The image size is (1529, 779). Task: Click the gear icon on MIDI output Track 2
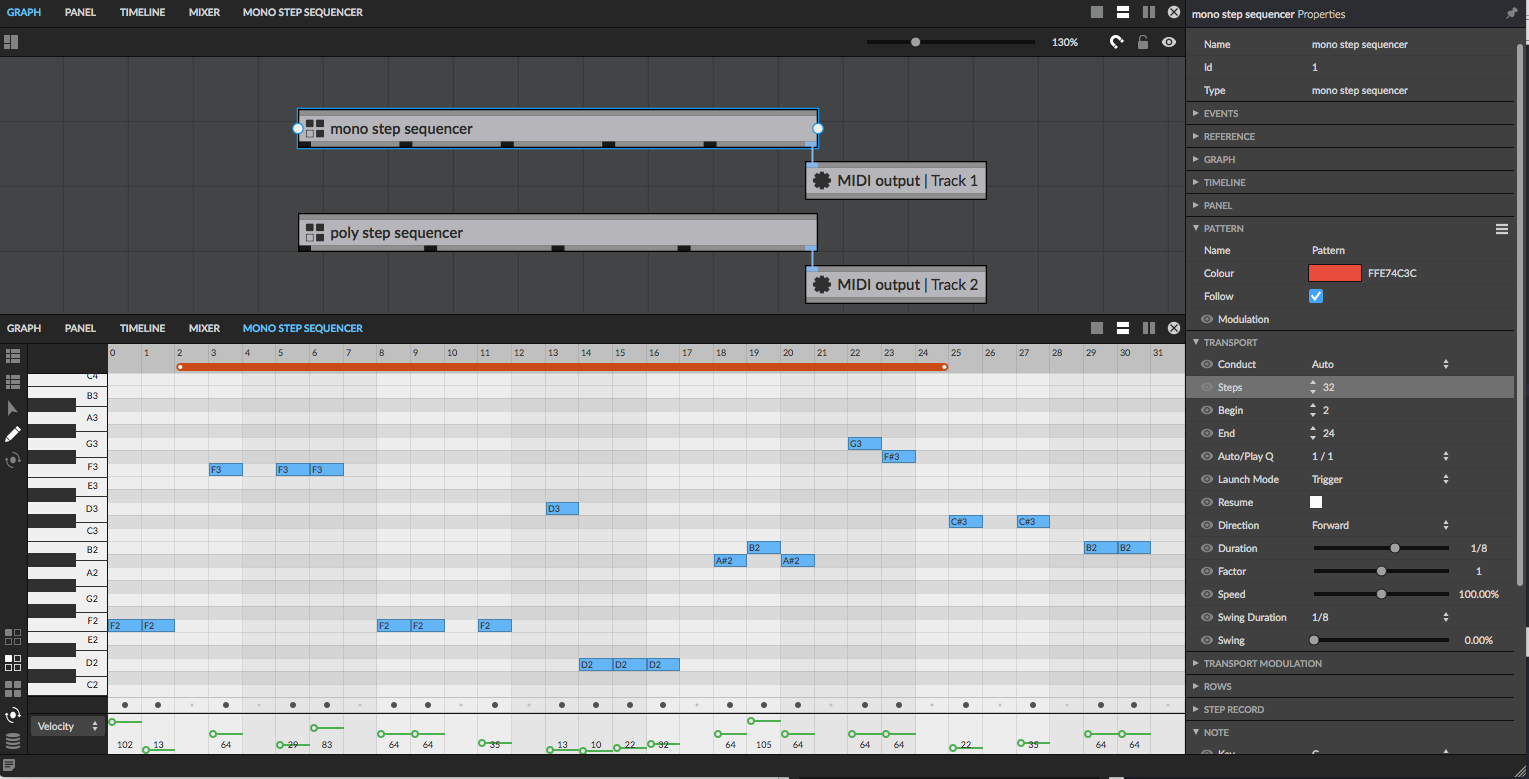pyautogui.click(x=822, y=285)
